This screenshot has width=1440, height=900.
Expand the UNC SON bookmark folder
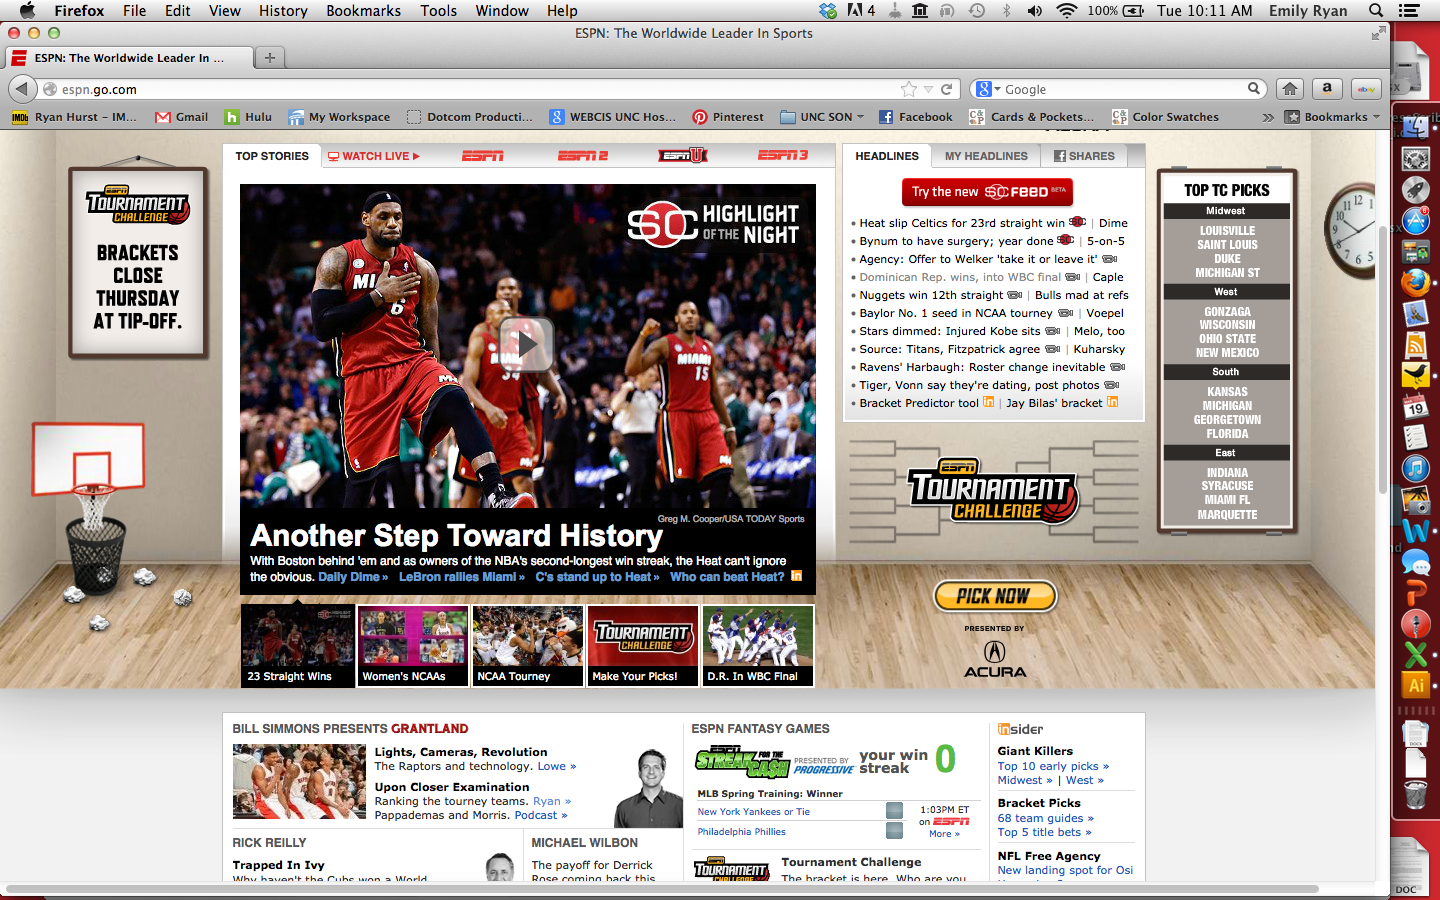click(x=823, y=117)
